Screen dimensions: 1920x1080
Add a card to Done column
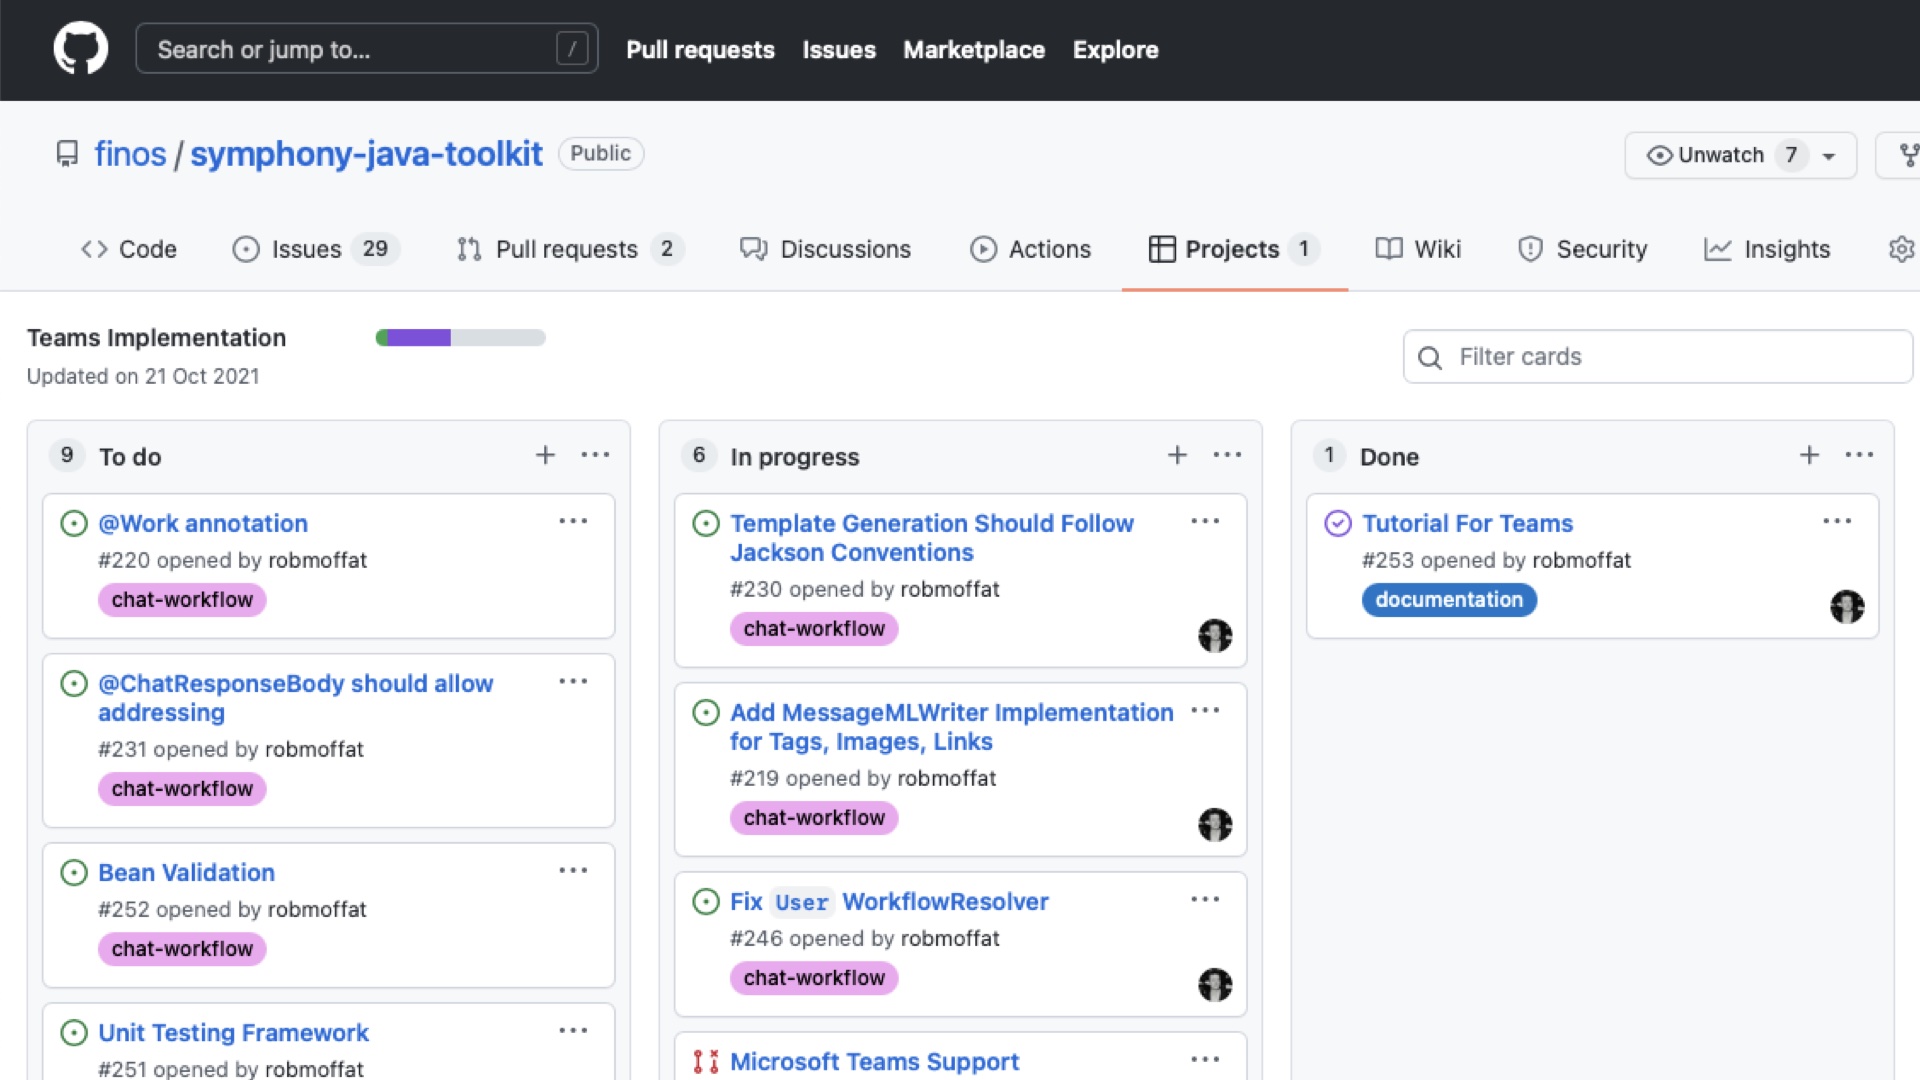click(1809, 455)
